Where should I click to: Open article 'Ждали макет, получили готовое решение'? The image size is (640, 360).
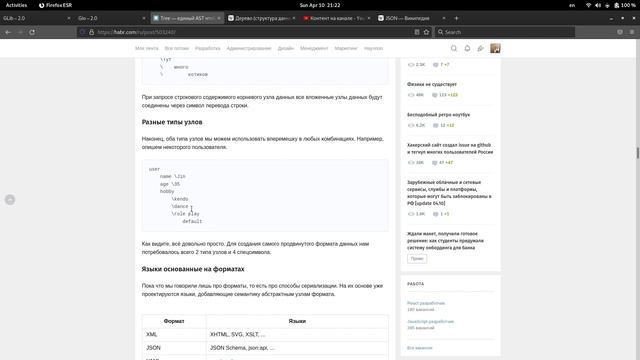445,240
